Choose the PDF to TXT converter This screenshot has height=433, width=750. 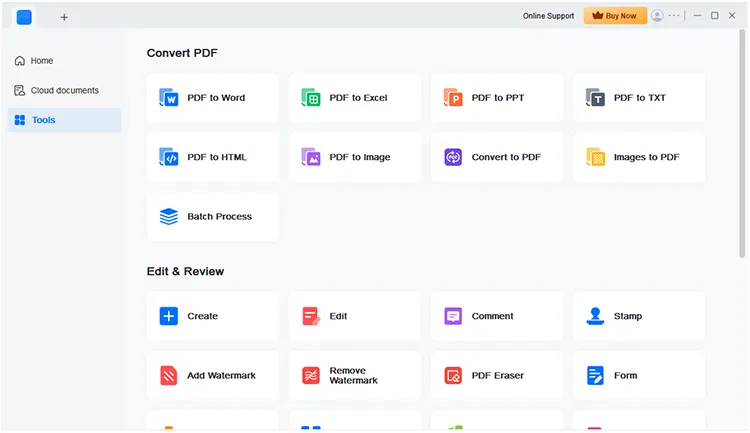[639, 98]
